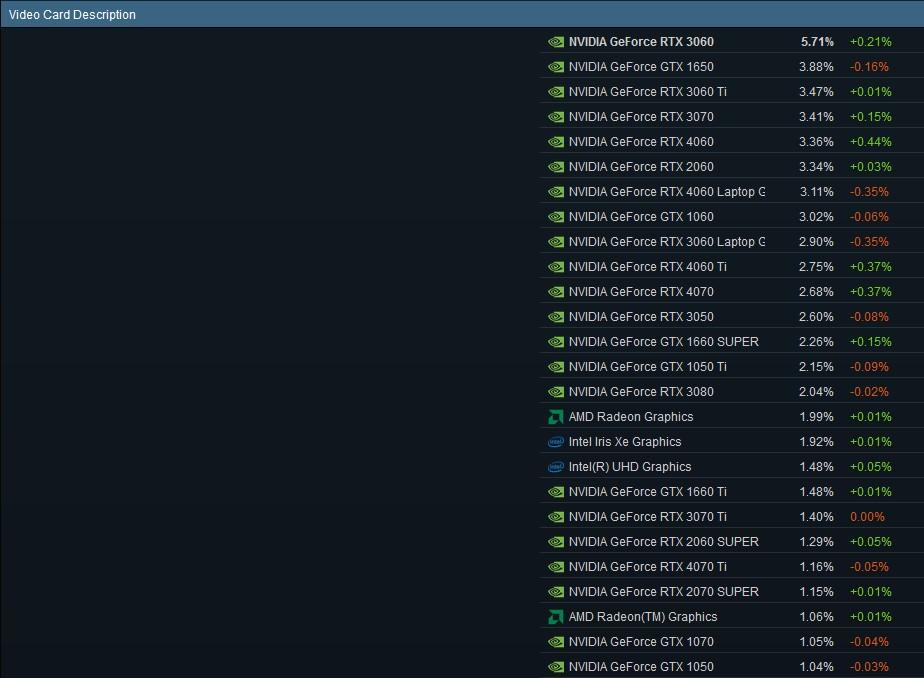Select the NVIDIA GeForce RTX 3050 row
This screenshot has width=924, height=678.
pos(641,317)
